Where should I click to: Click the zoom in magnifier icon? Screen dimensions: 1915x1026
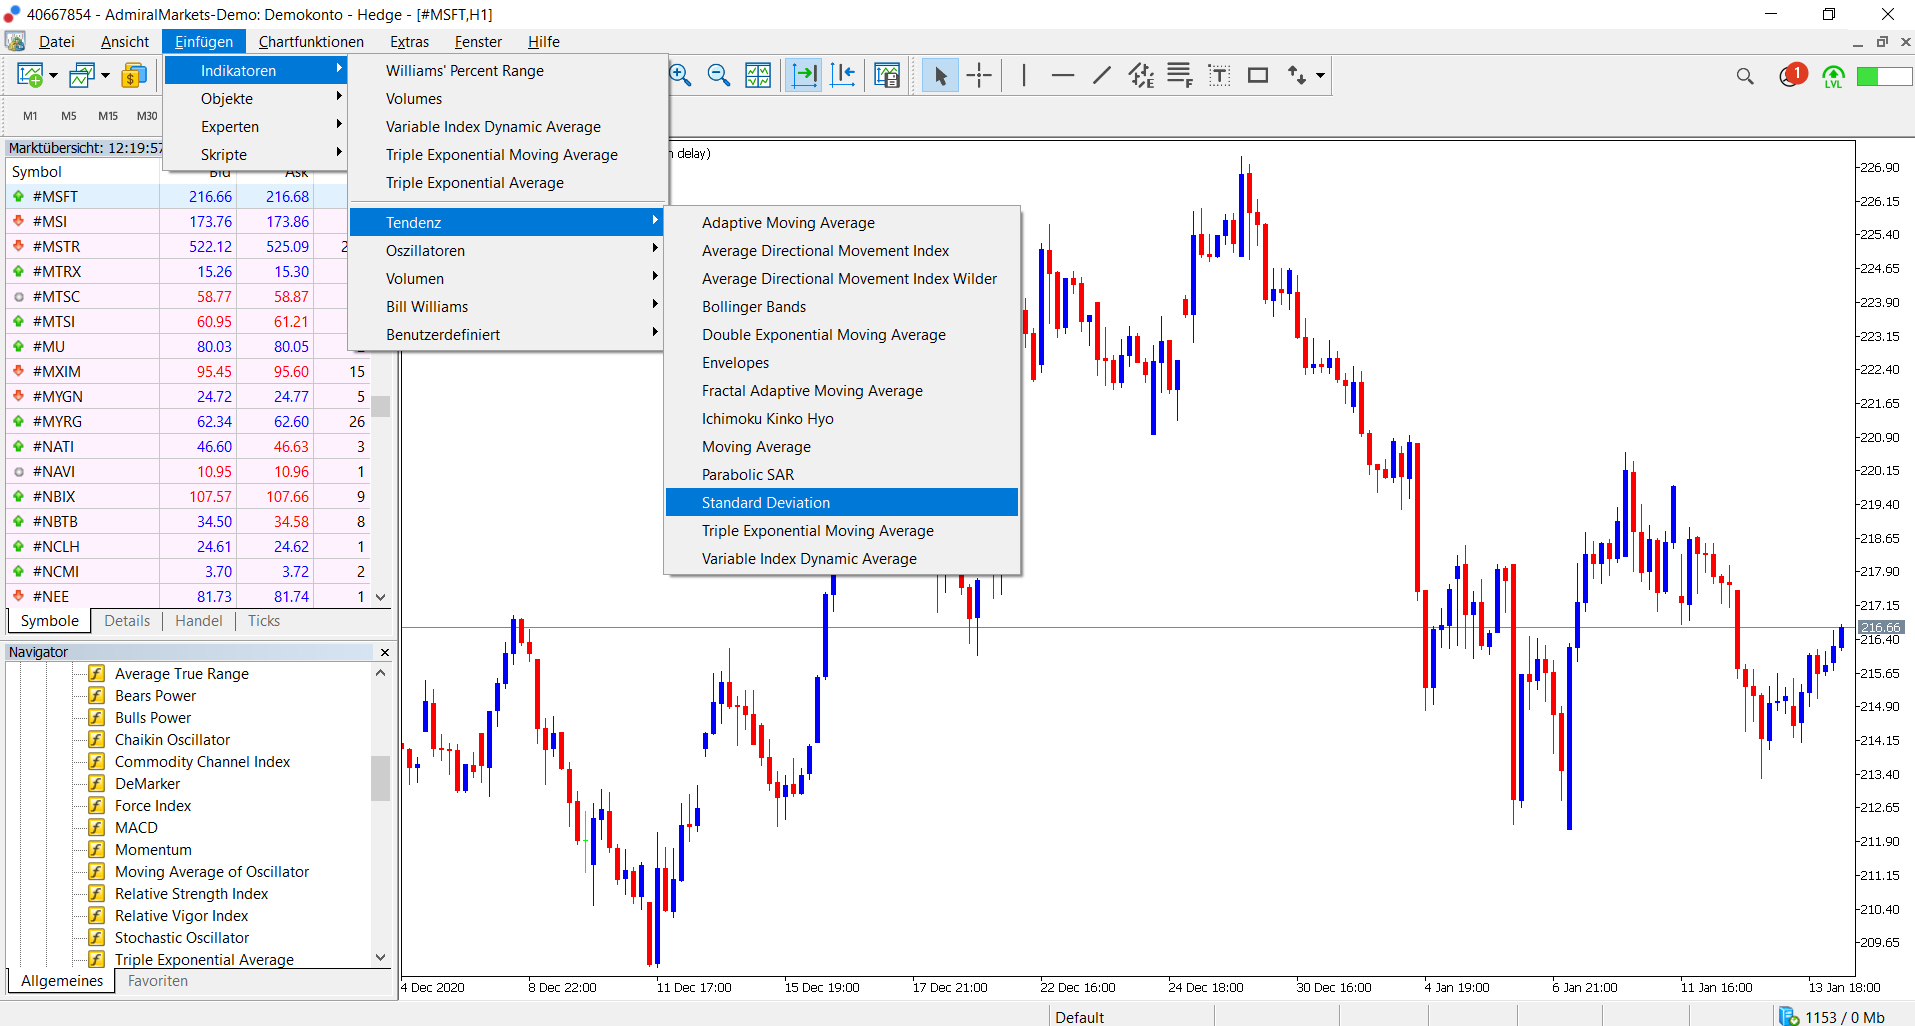click(681, 75)
